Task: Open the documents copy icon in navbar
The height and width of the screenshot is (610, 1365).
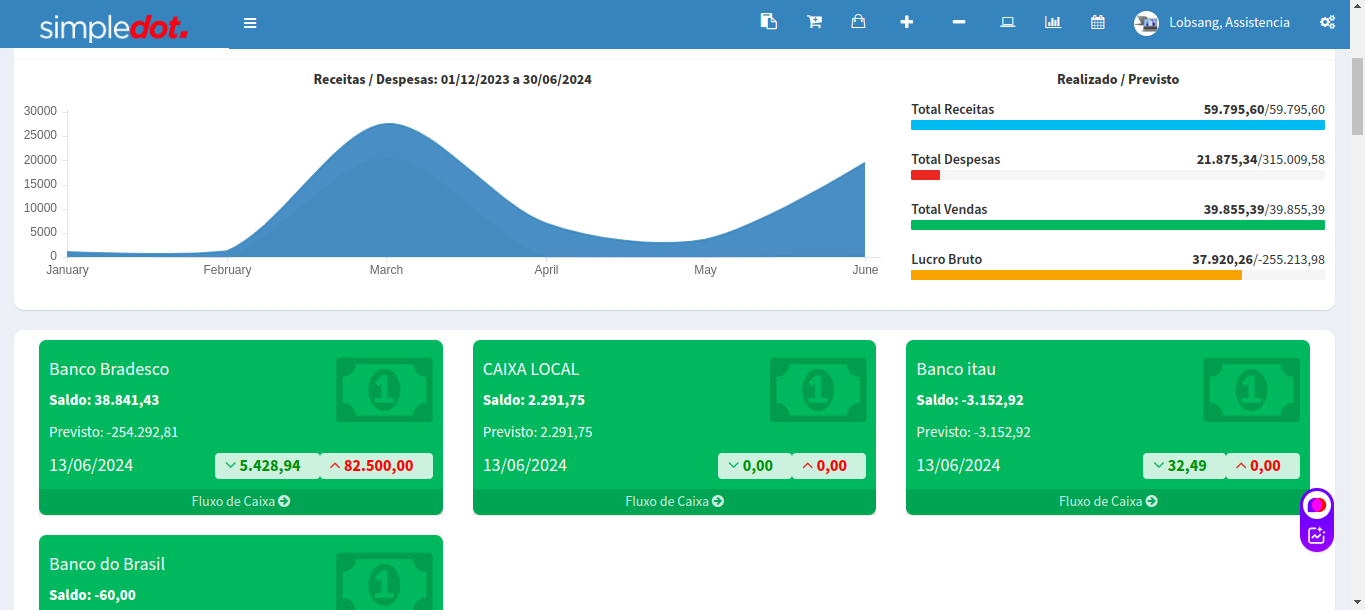Action: click(768, 22)
